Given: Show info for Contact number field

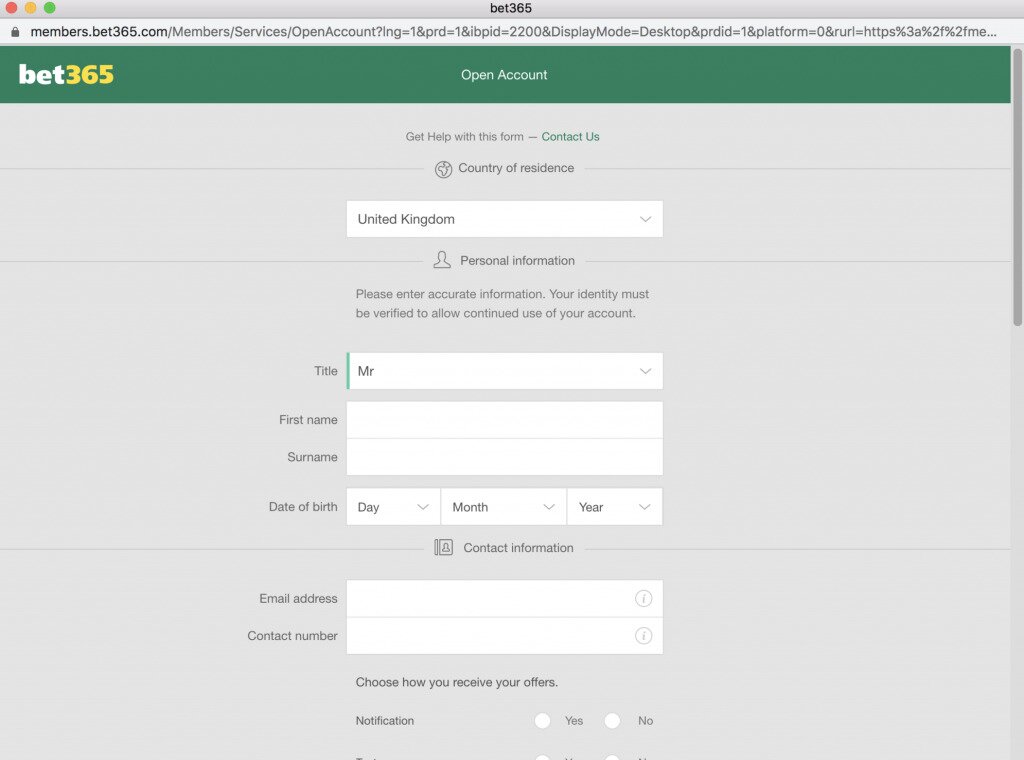Looking at the screenshot, I should [x=643, y=635].
